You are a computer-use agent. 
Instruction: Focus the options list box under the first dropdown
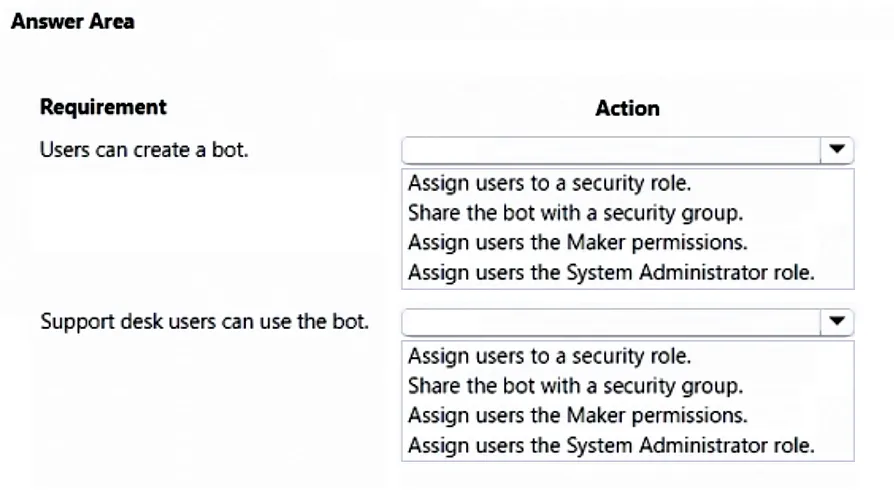coord(628,228)
